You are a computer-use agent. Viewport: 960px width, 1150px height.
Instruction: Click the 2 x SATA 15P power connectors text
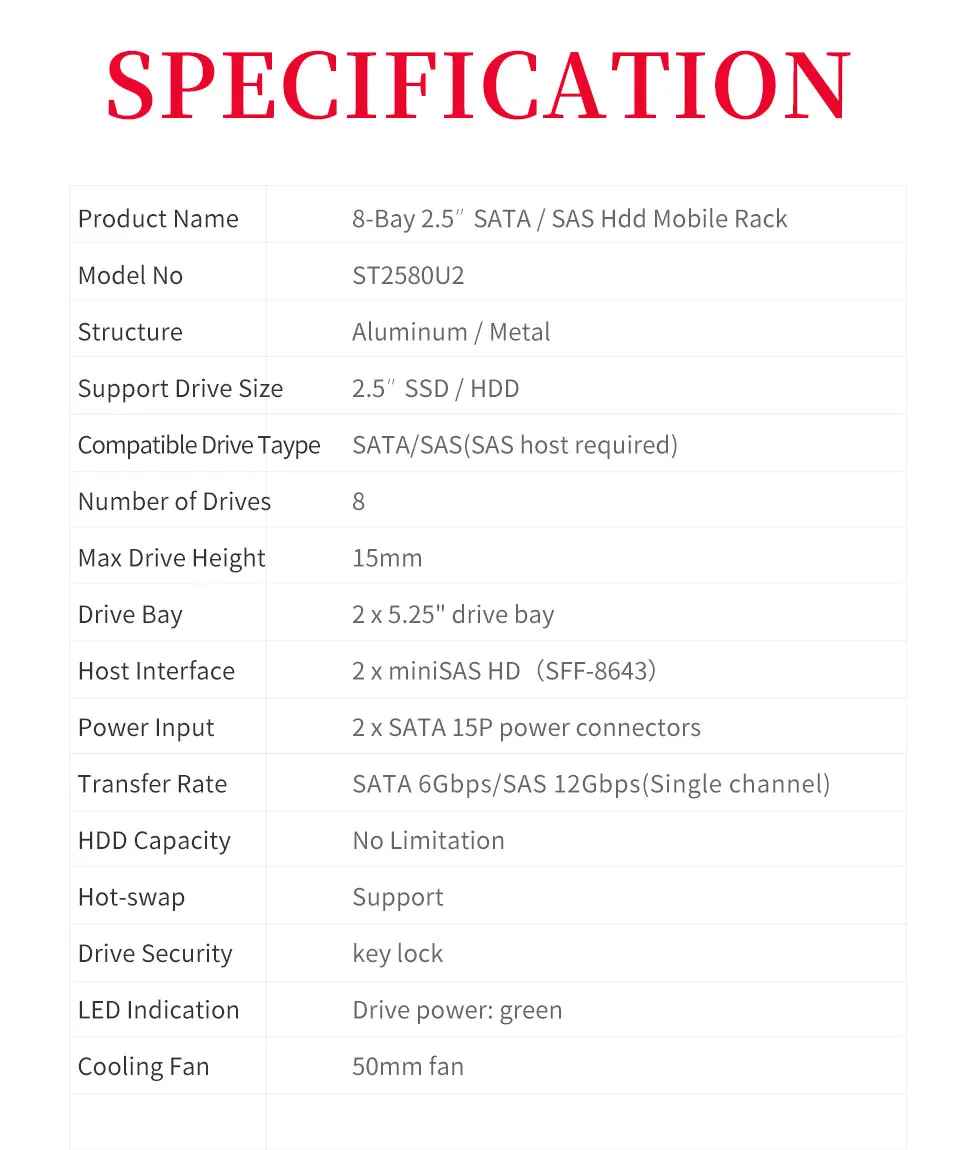[526, 727]
